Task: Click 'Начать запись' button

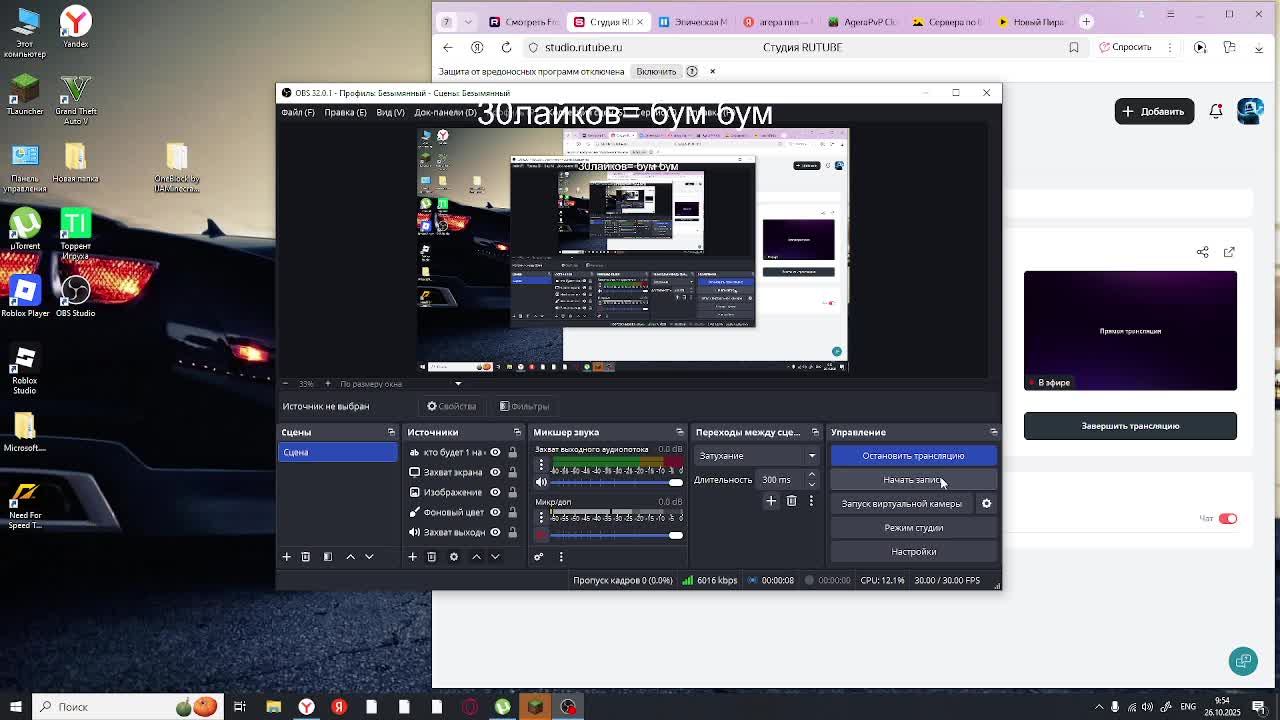Action: (x=913, y=480)
